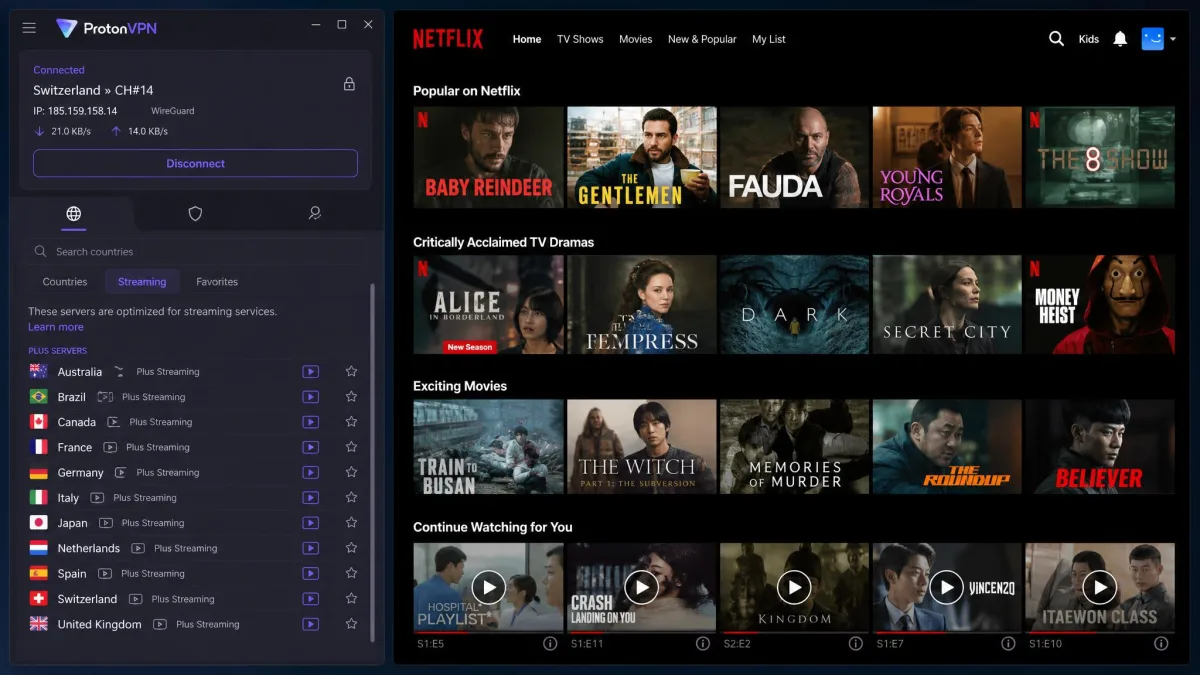Show info for Itaewon Class S1:E10
The height and width of the screenshot is (675, 1200).
[1160, 644]
